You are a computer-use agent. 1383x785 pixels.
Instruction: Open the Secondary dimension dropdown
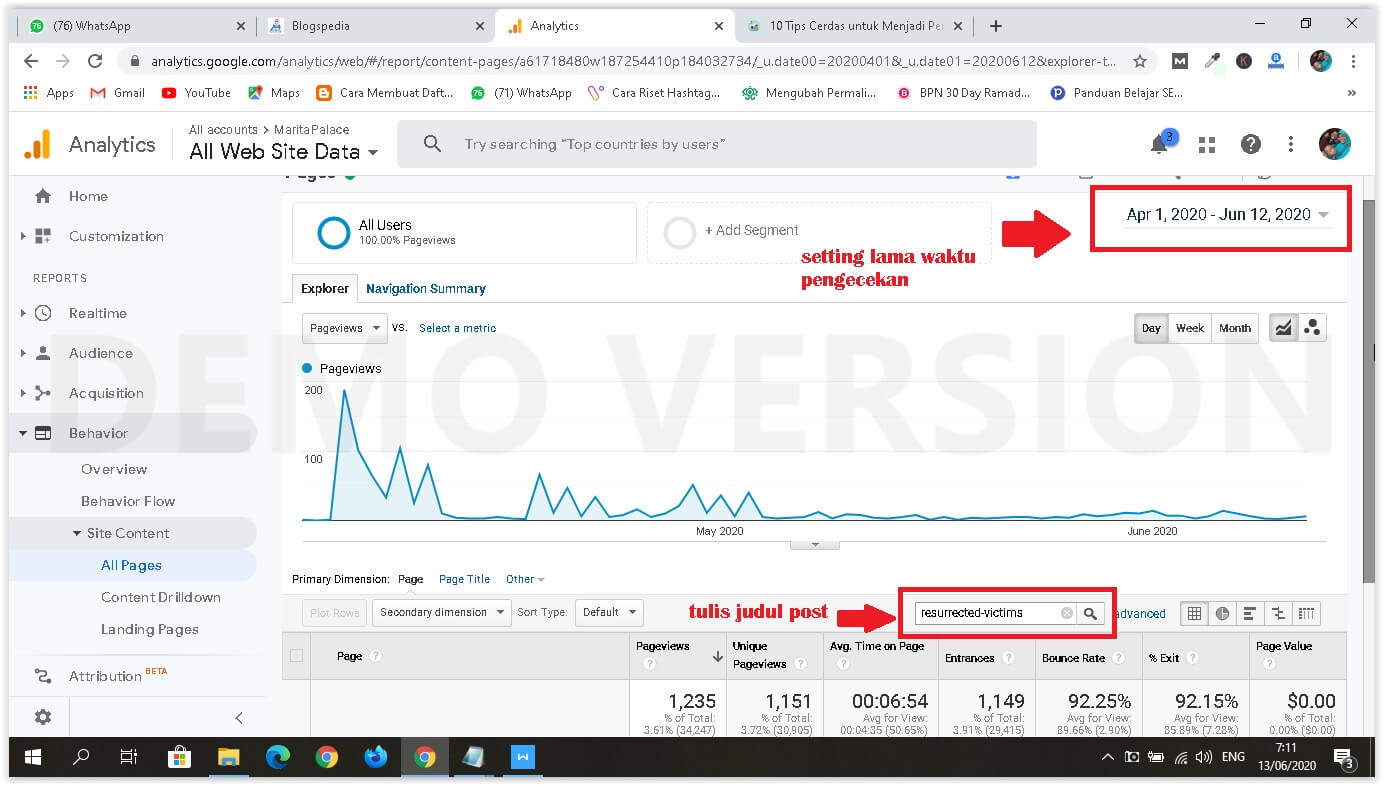(x=441, y=612)
